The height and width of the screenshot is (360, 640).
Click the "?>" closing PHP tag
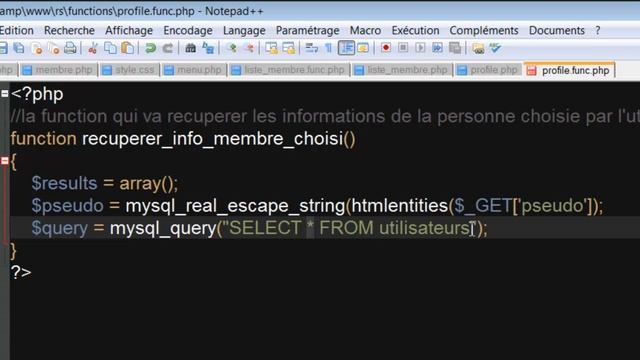coord(21,272)
